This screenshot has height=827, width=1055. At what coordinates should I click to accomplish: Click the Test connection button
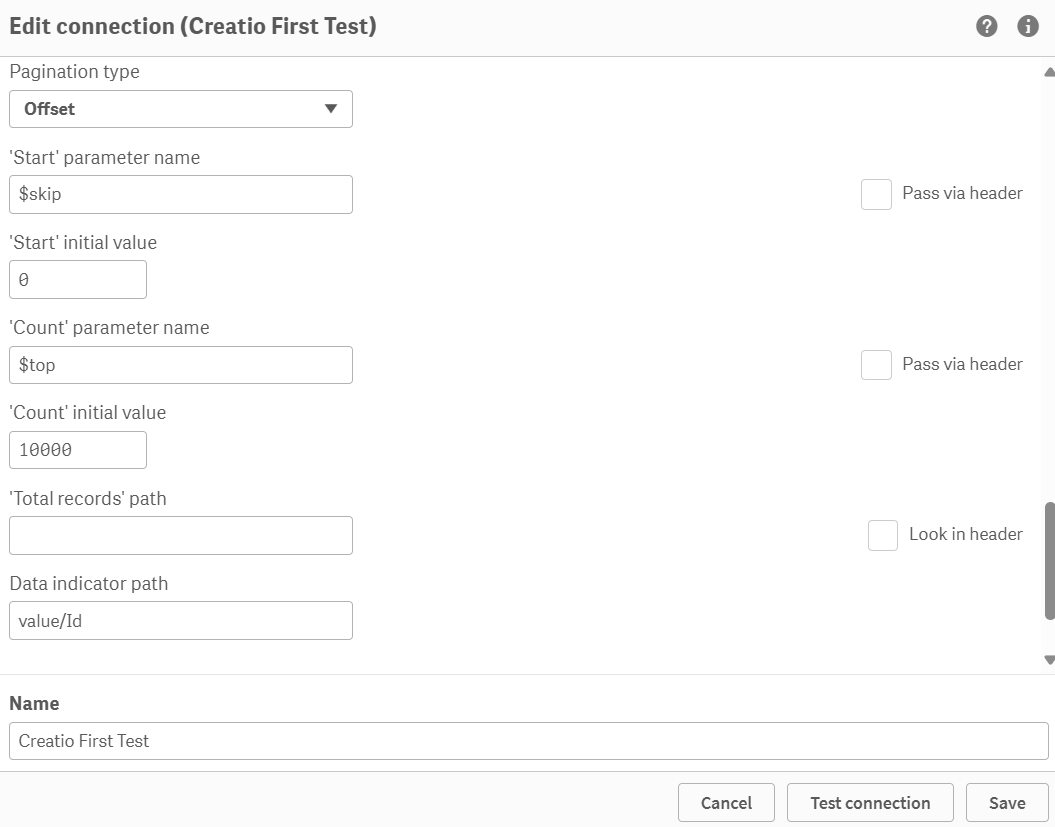[x=870, y=803]
